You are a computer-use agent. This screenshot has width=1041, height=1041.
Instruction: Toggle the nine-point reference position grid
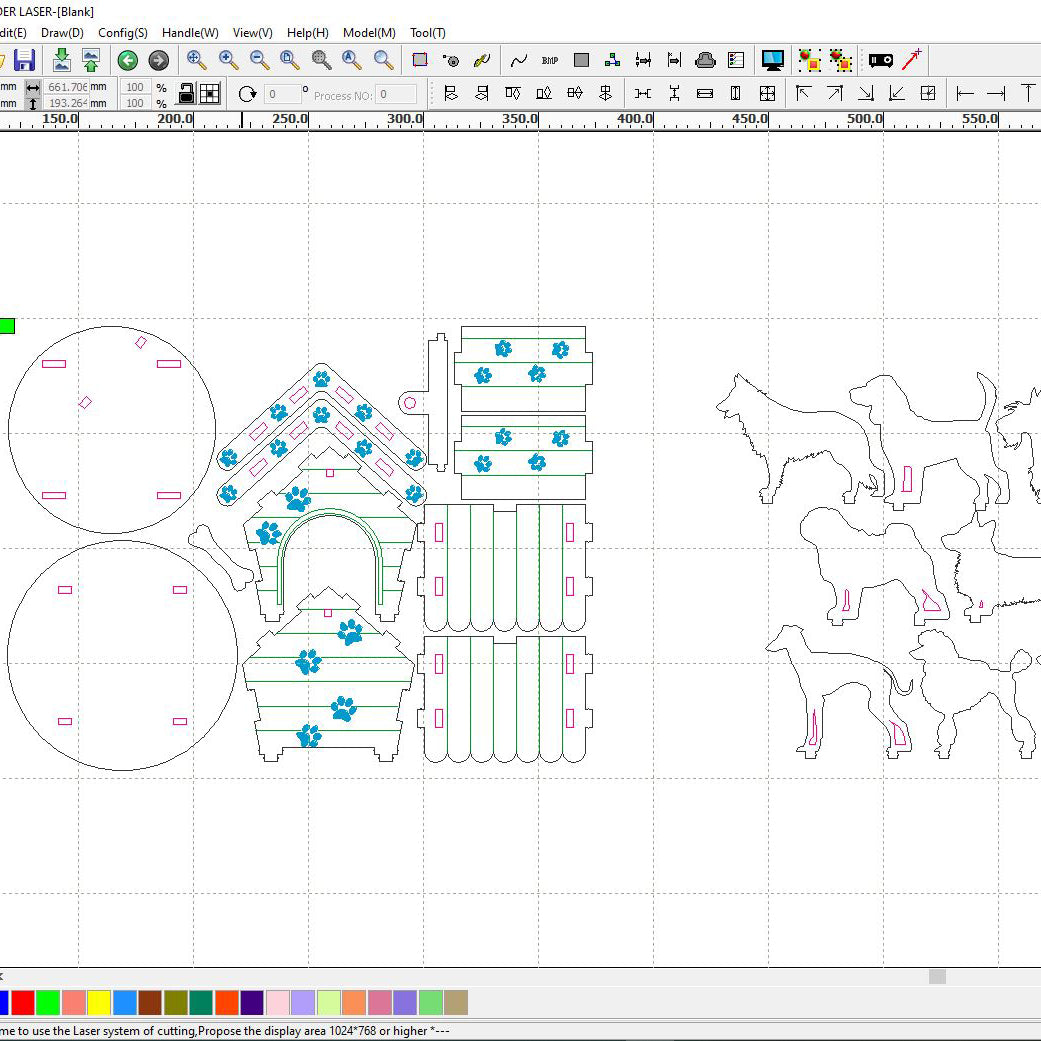(210, 94)
